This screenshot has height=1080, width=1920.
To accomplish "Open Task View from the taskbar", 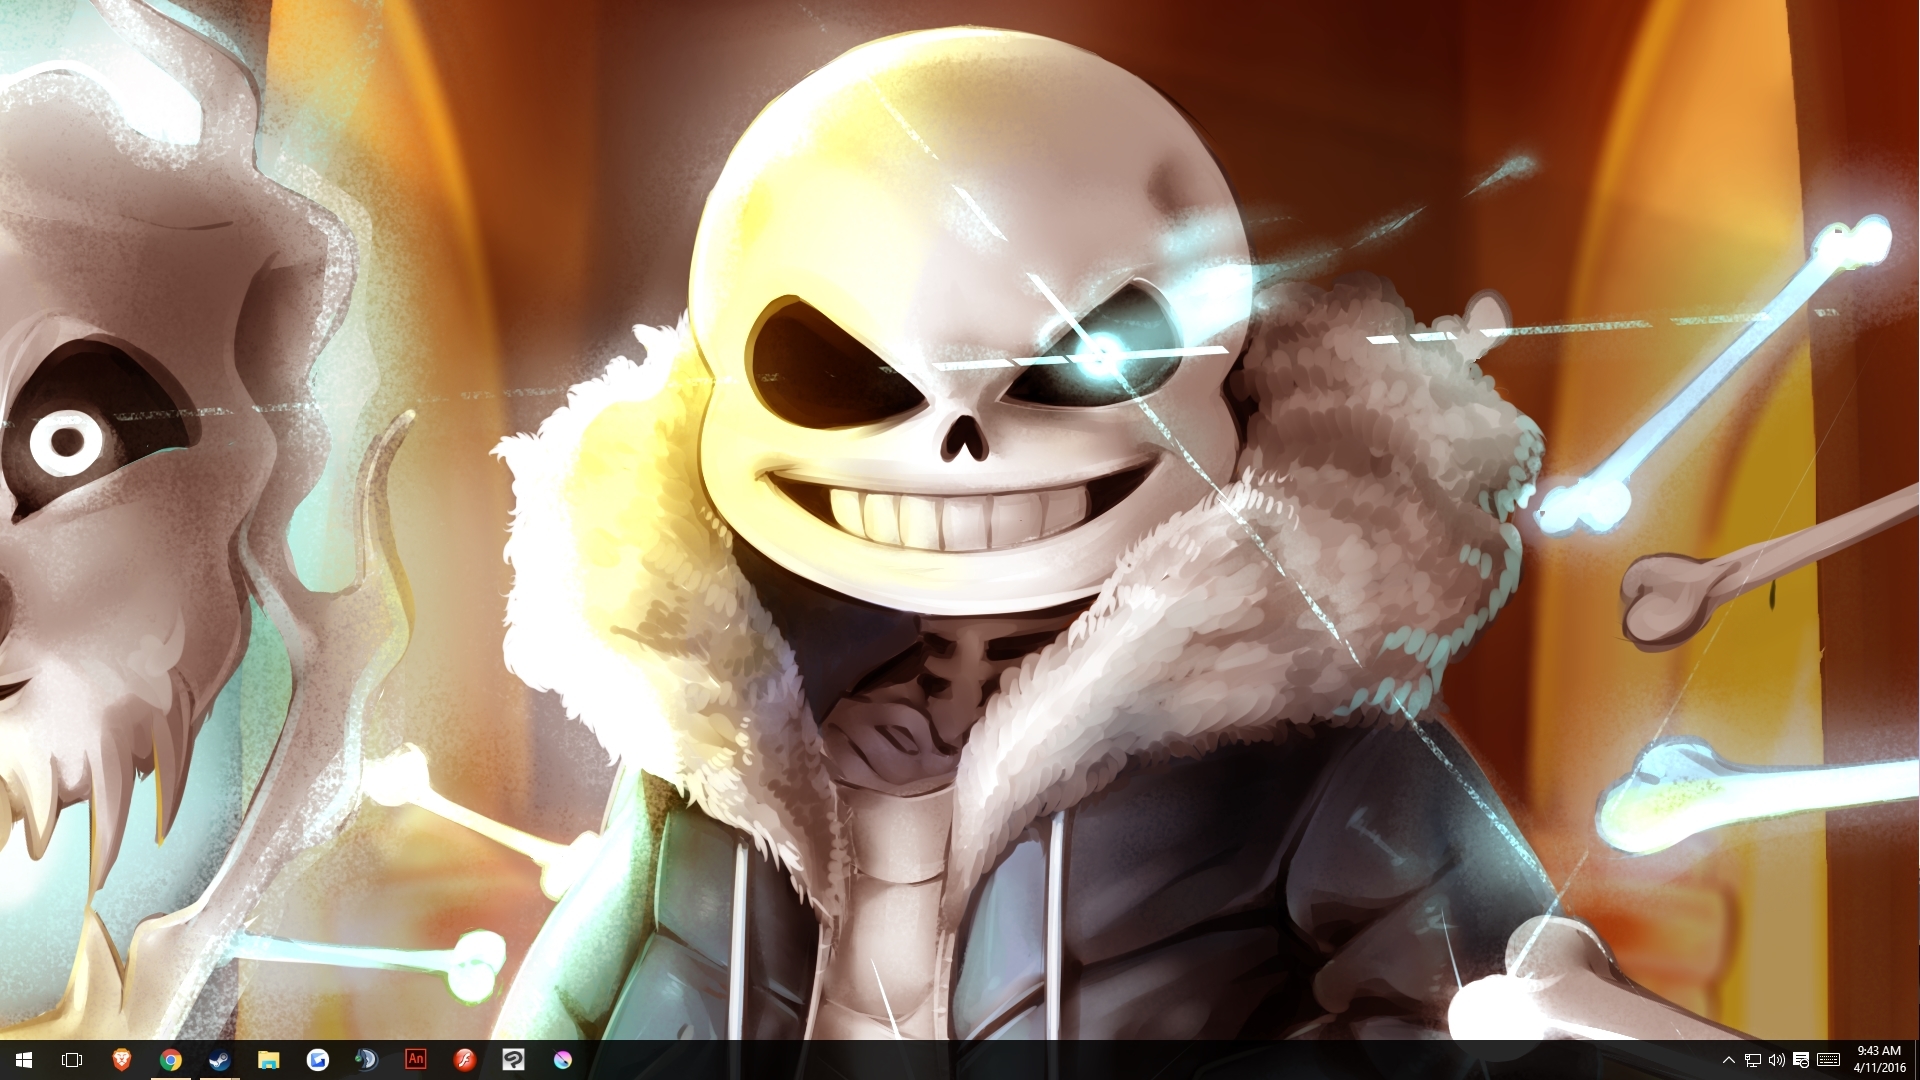I will pyautogui.click(x=72, y=1060).
